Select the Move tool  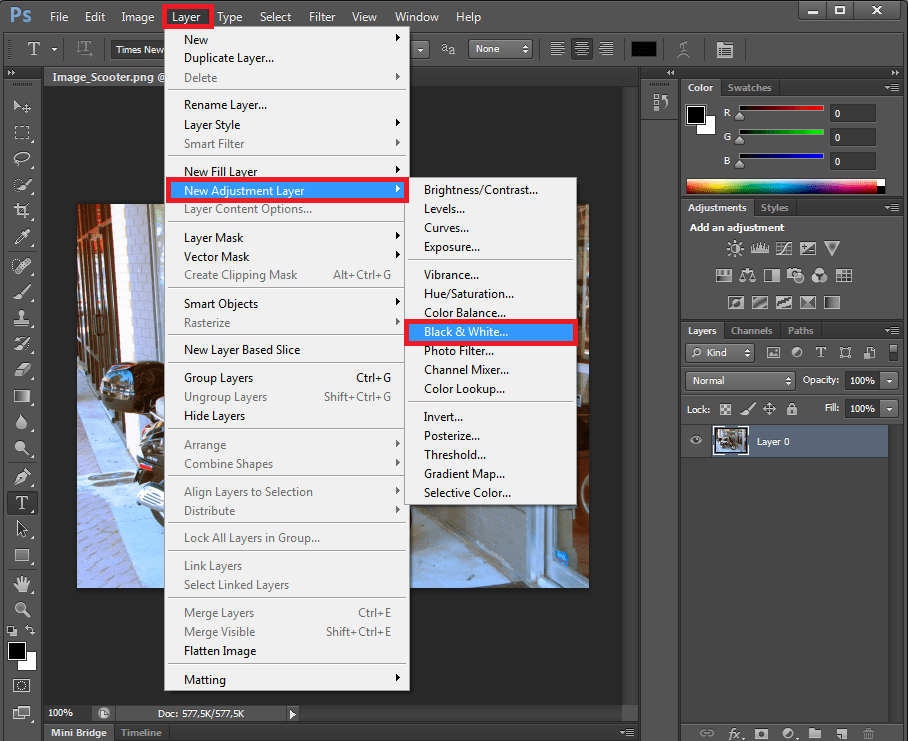coord(22,107)
